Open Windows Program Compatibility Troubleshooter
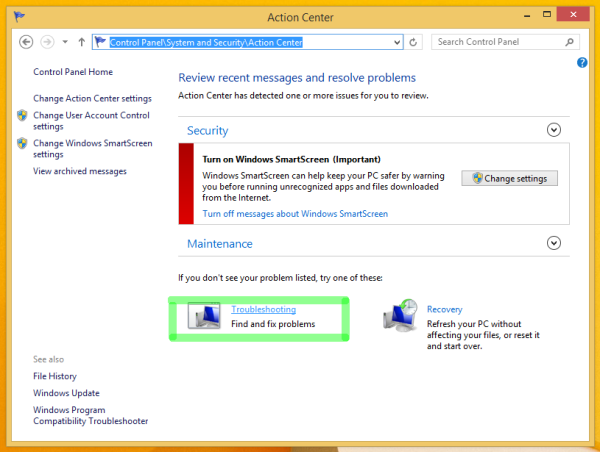 pyautogui.click(x=91, y=415)
